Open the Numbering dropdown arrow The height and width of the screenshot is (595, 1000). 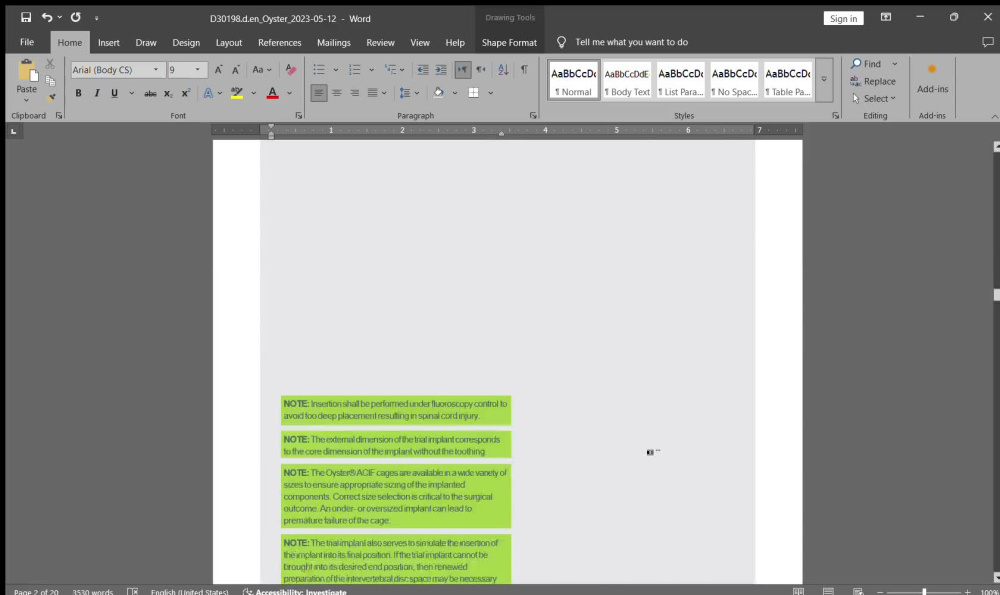[x=371, y=70]
